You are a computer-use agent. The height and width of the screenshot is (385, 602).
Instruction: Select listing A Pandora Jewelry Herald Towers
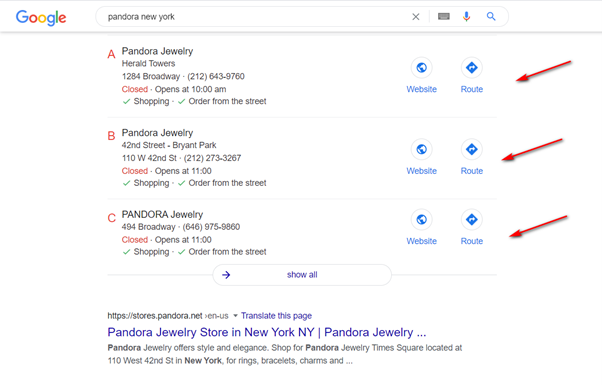tap(157, 51)
